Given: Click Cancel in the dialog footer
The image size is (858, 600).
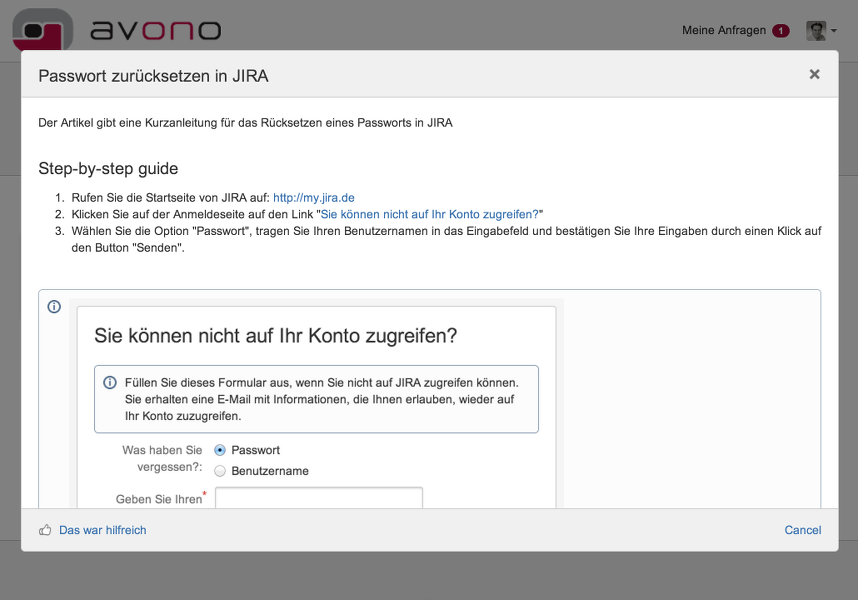Looking at the screenshot, I should (803, 530).
